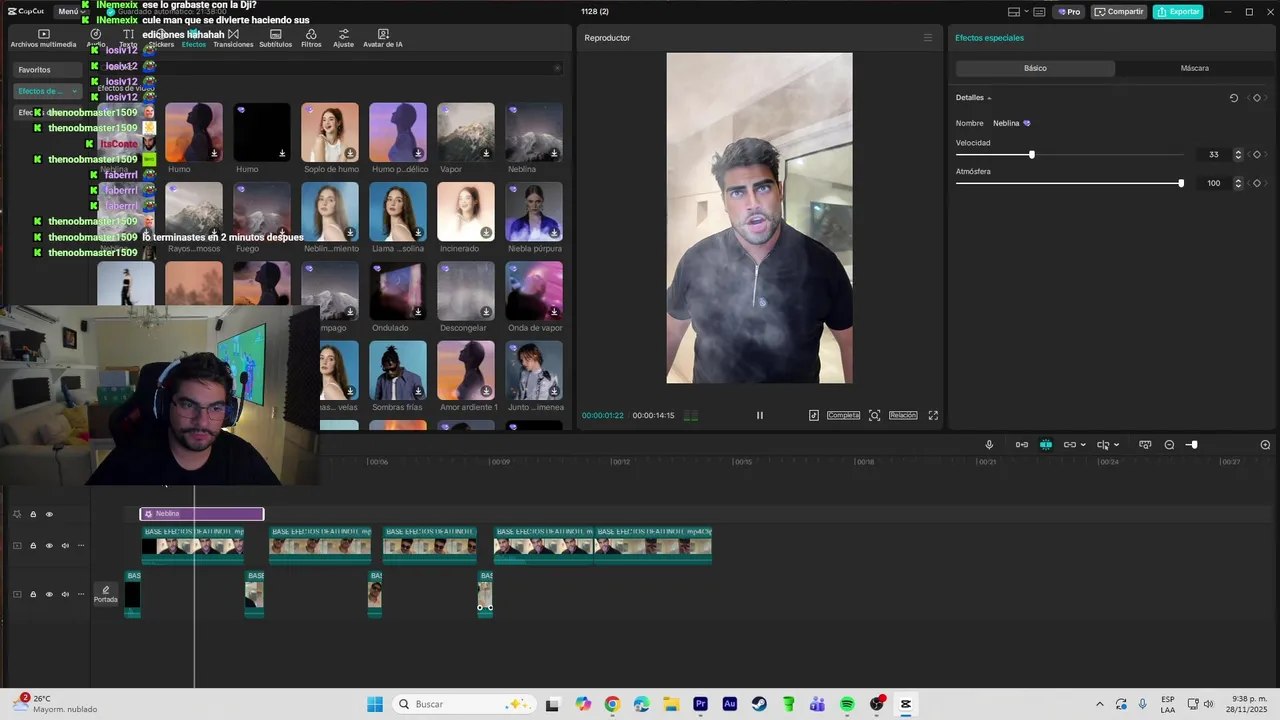Select the Onda de vapor effect thumbnail

534,291
